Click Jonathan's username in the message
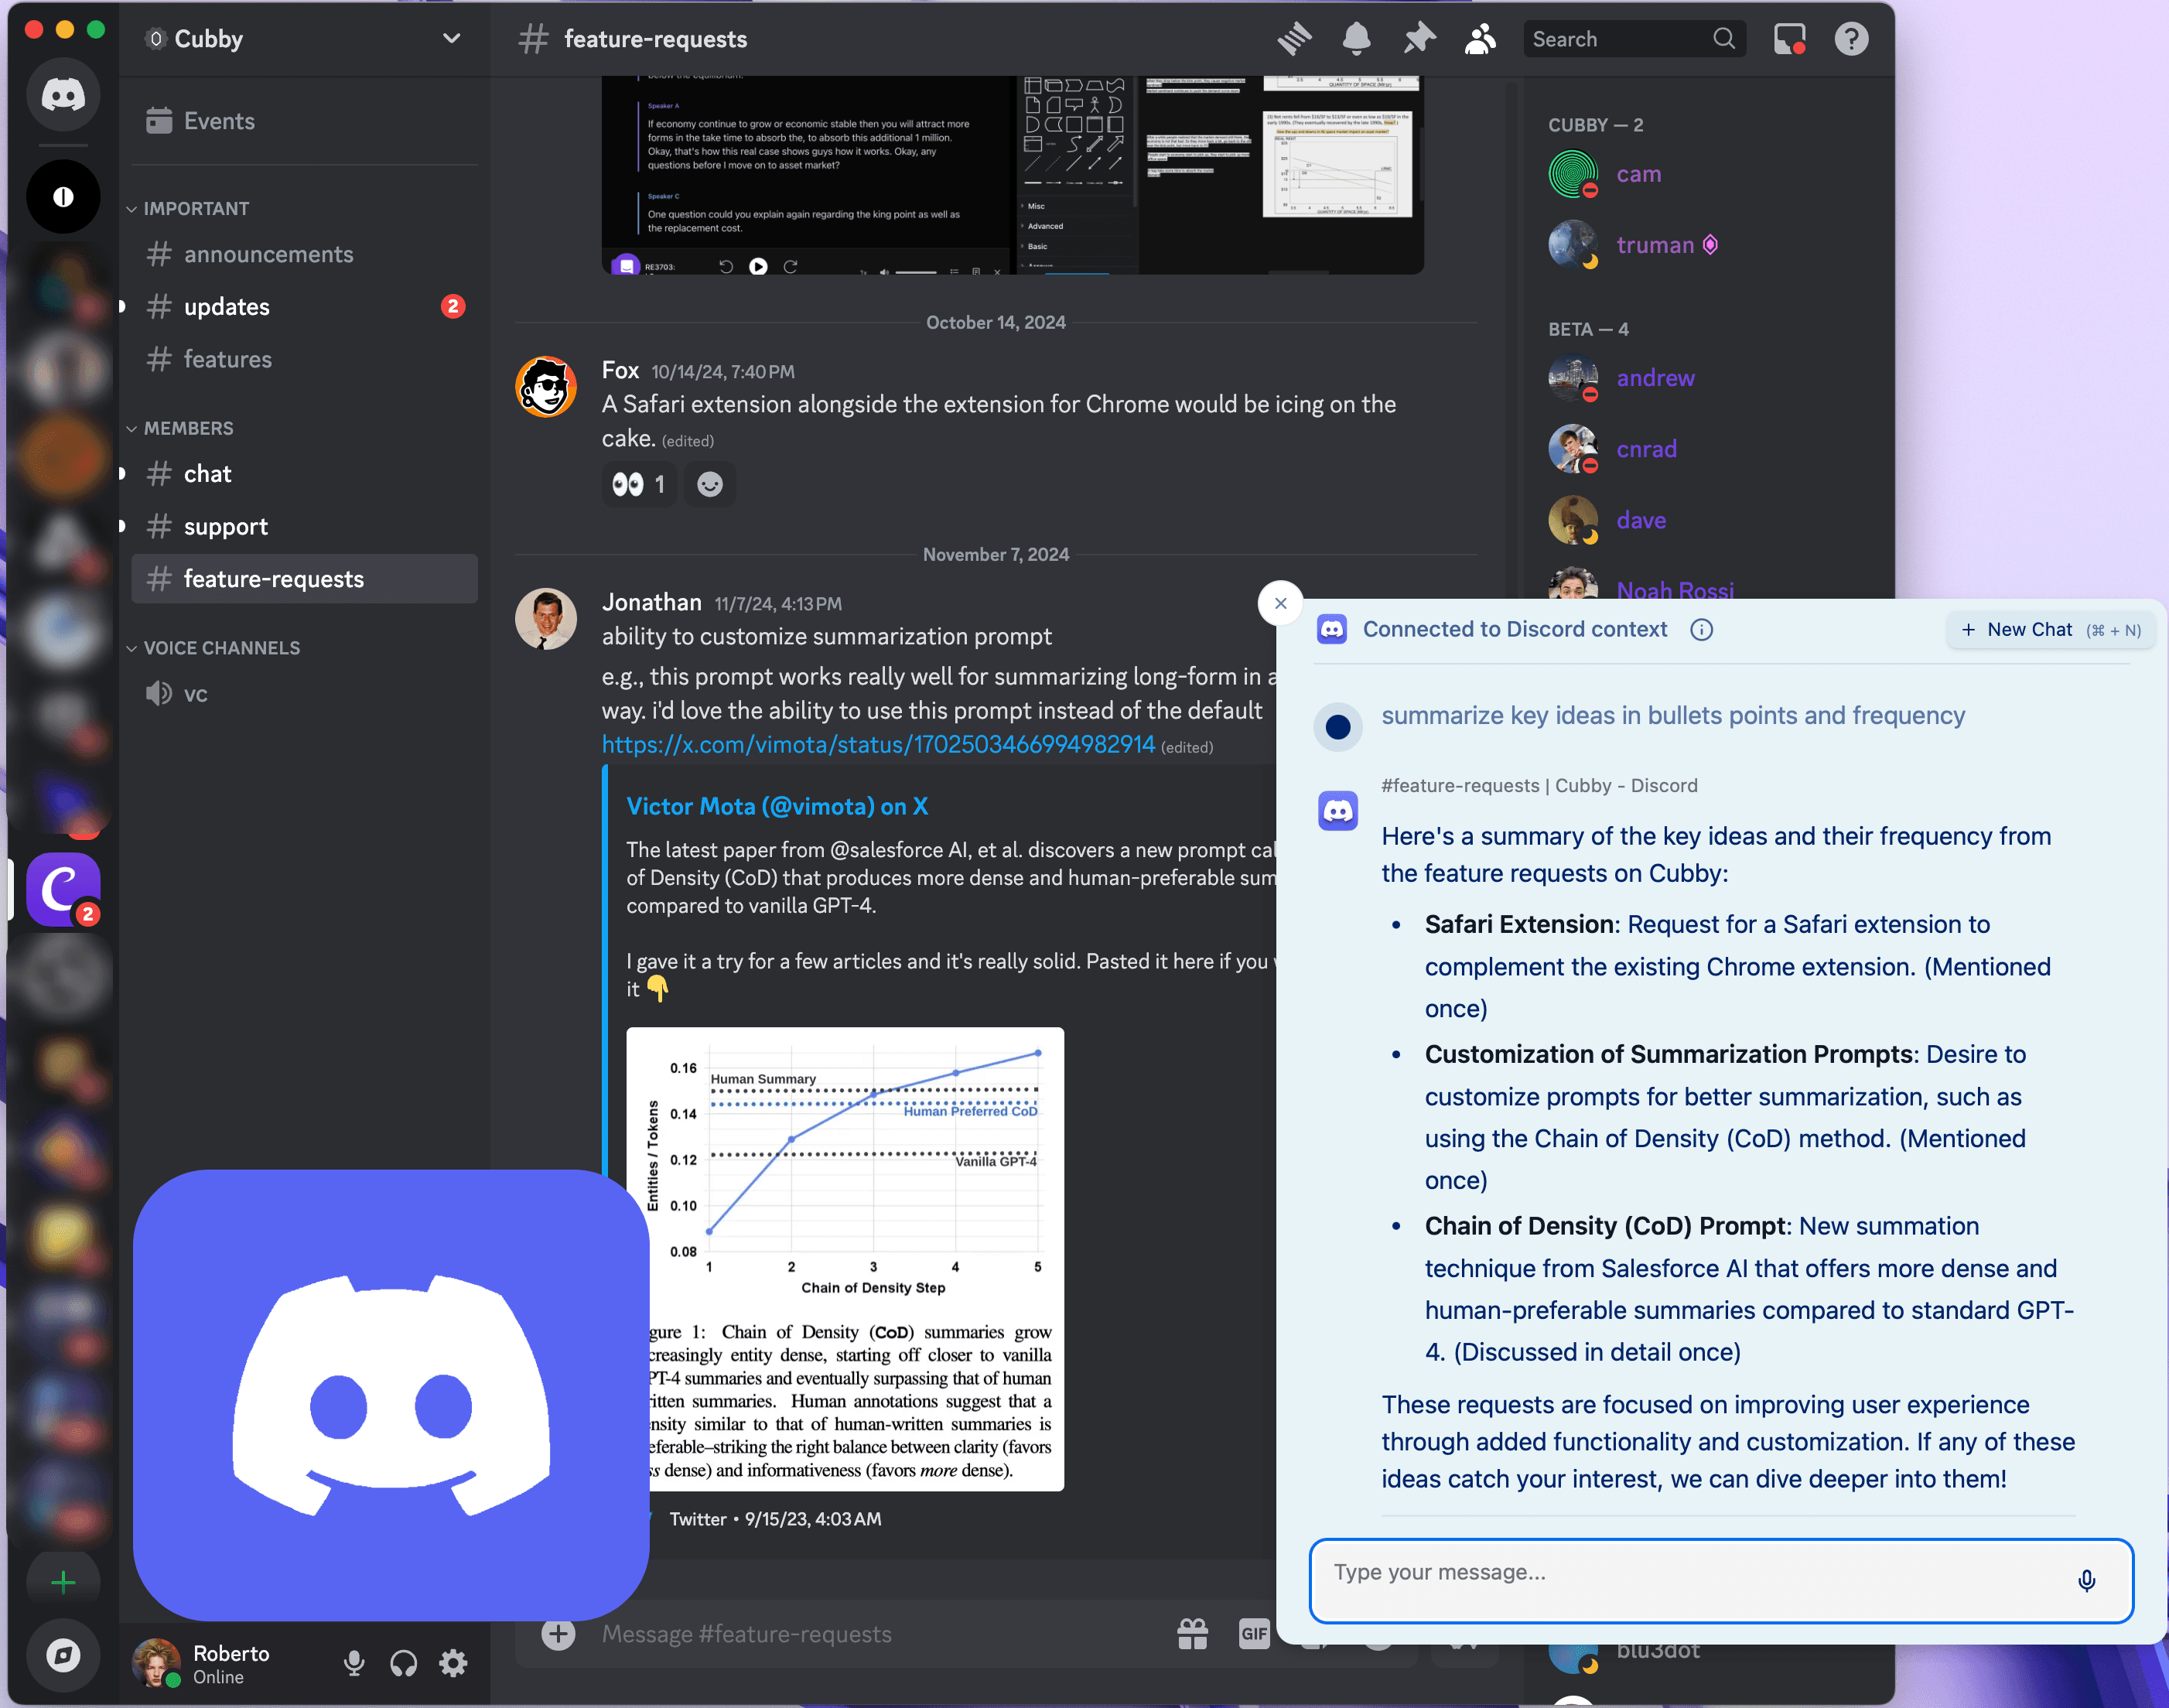Viewport: 2169px width, 1708px height. [x=652, y=603]
